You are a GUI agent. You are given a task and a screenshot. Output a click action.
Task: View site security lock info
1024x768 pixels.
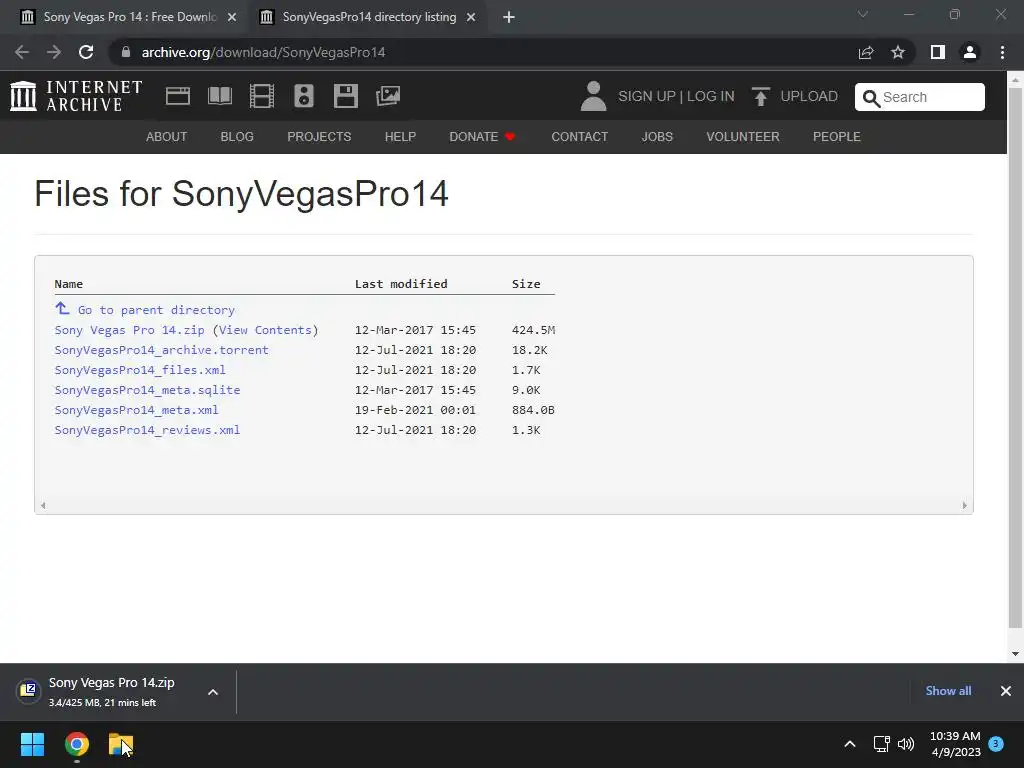[126, 52]
